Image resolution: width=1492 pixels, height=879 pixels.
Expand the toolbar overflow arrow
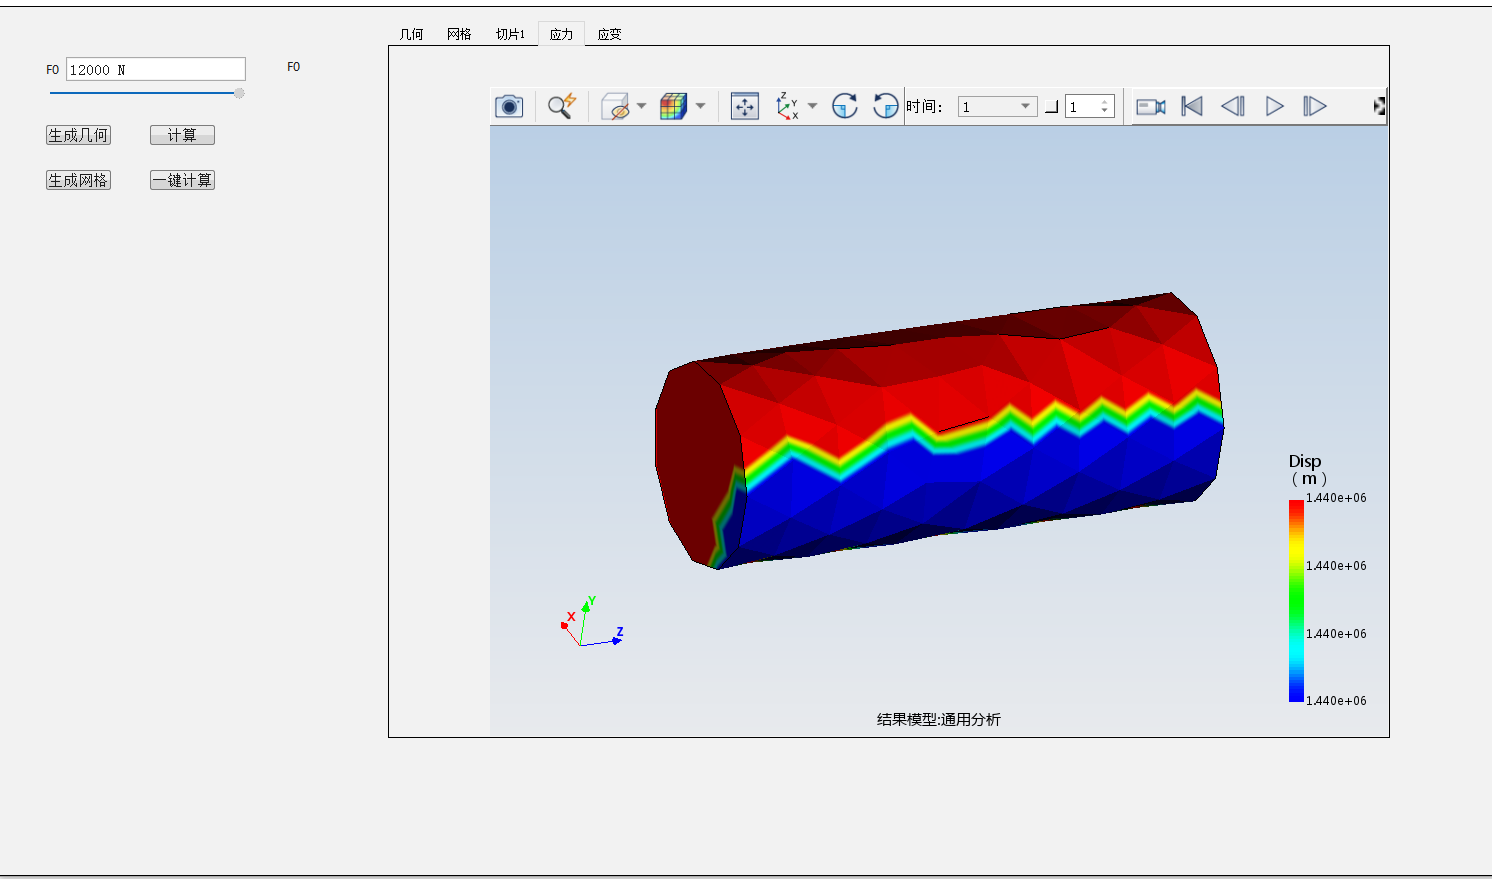(x=1380, y=106)
